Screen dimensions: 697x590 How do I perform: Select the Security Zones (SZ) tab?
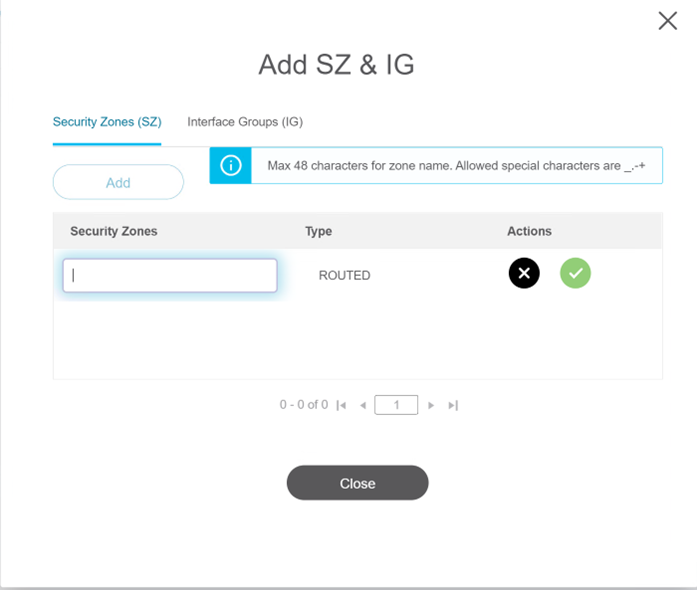[107, 122]
